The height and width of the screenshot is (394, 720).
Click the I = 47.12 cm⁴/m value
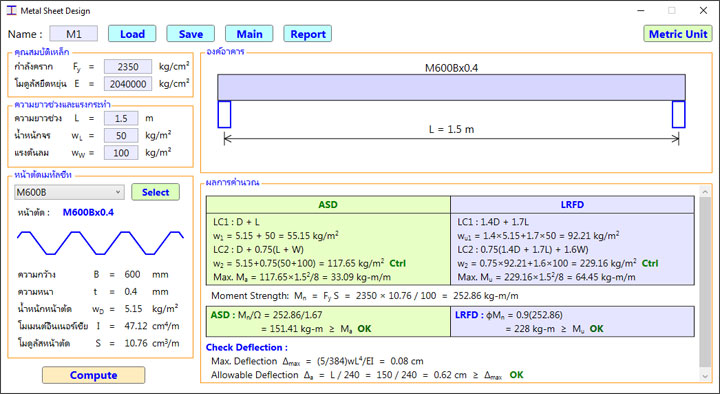[x=136, y=326]
